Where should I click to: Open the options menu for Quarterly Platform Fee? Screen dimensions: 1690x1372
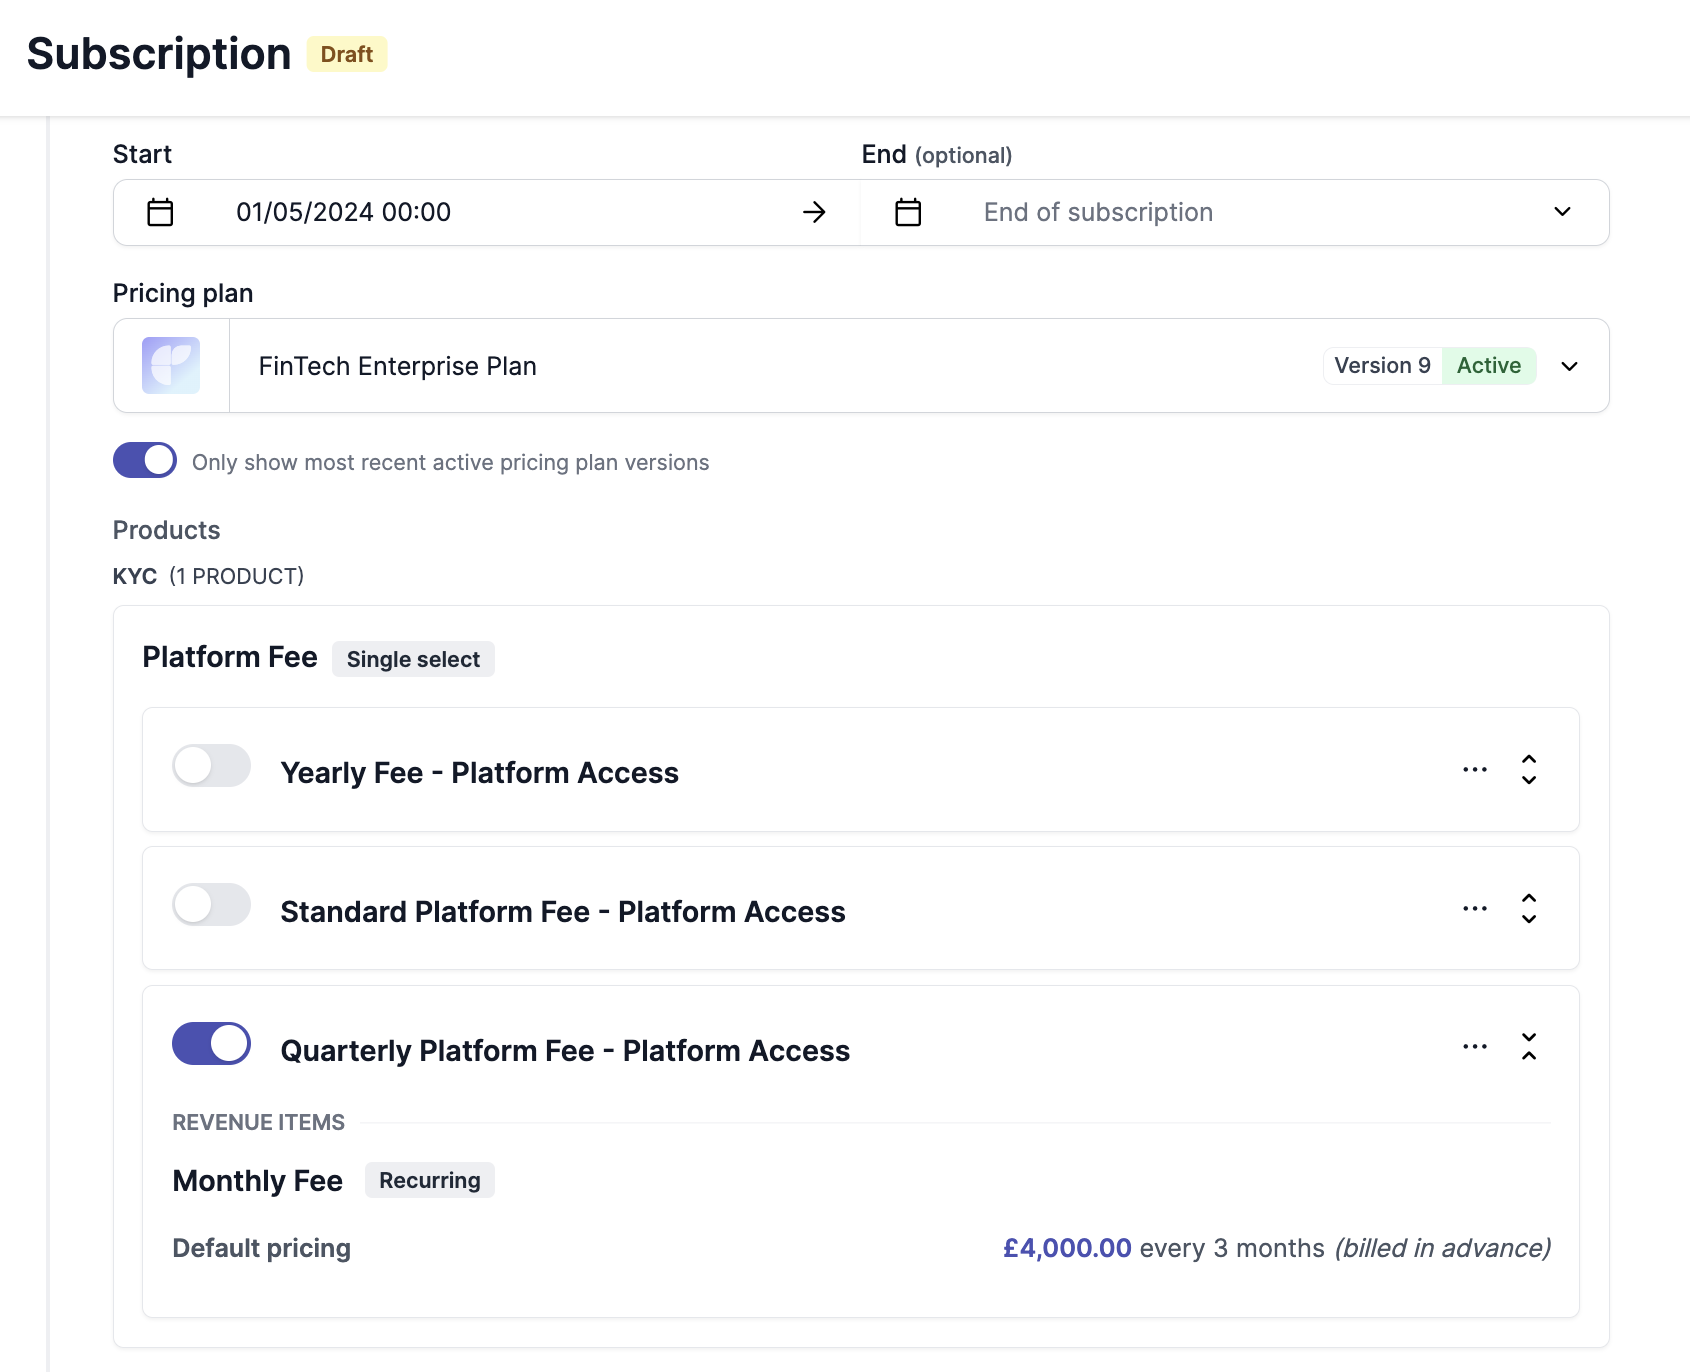click(x=1475, y=1046)
